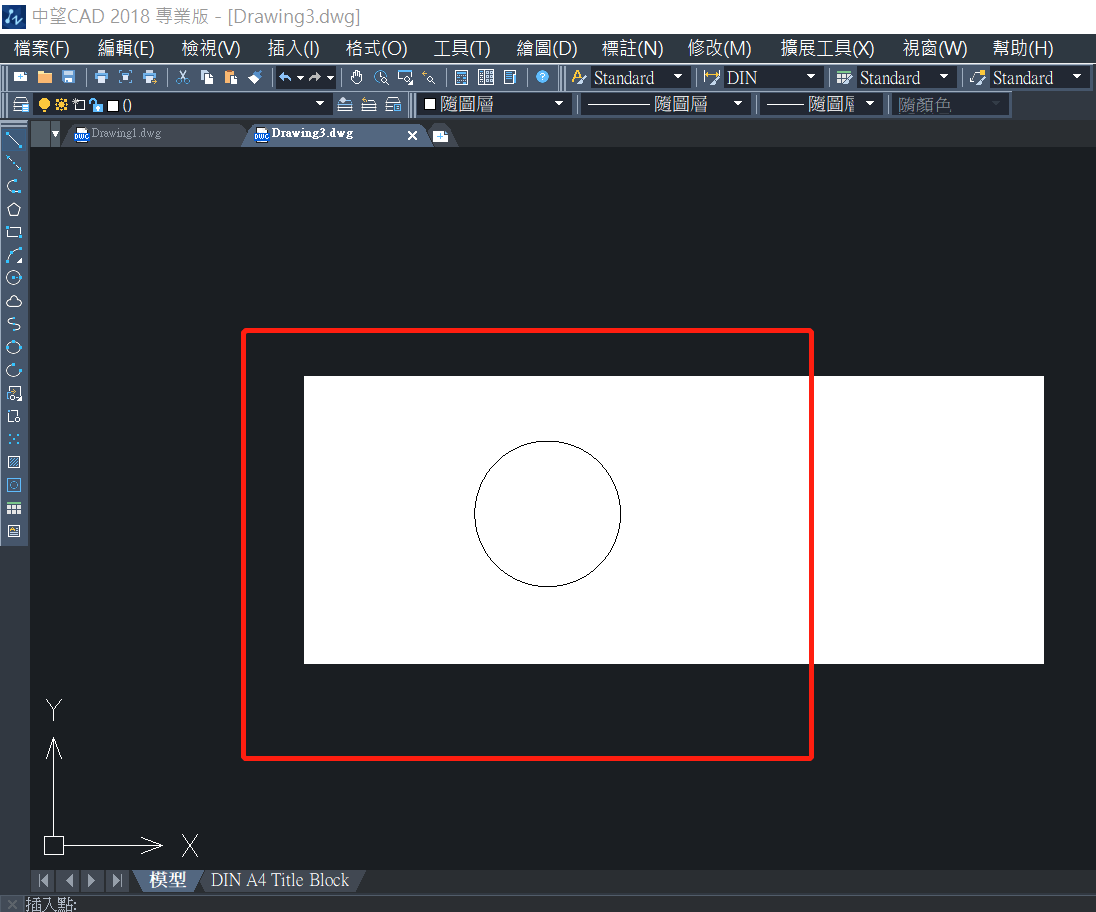1096x912 pixels.
Task: Paste from clipboard
Action: (x=231, y=77)
